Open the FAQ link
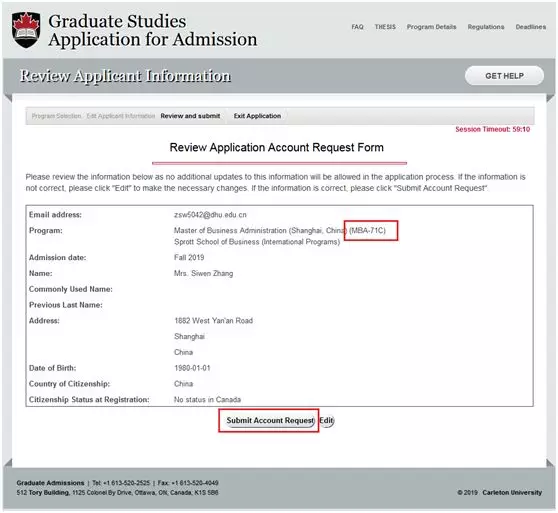The width and height of the screenshot is (558, 513). pos(357,27)
